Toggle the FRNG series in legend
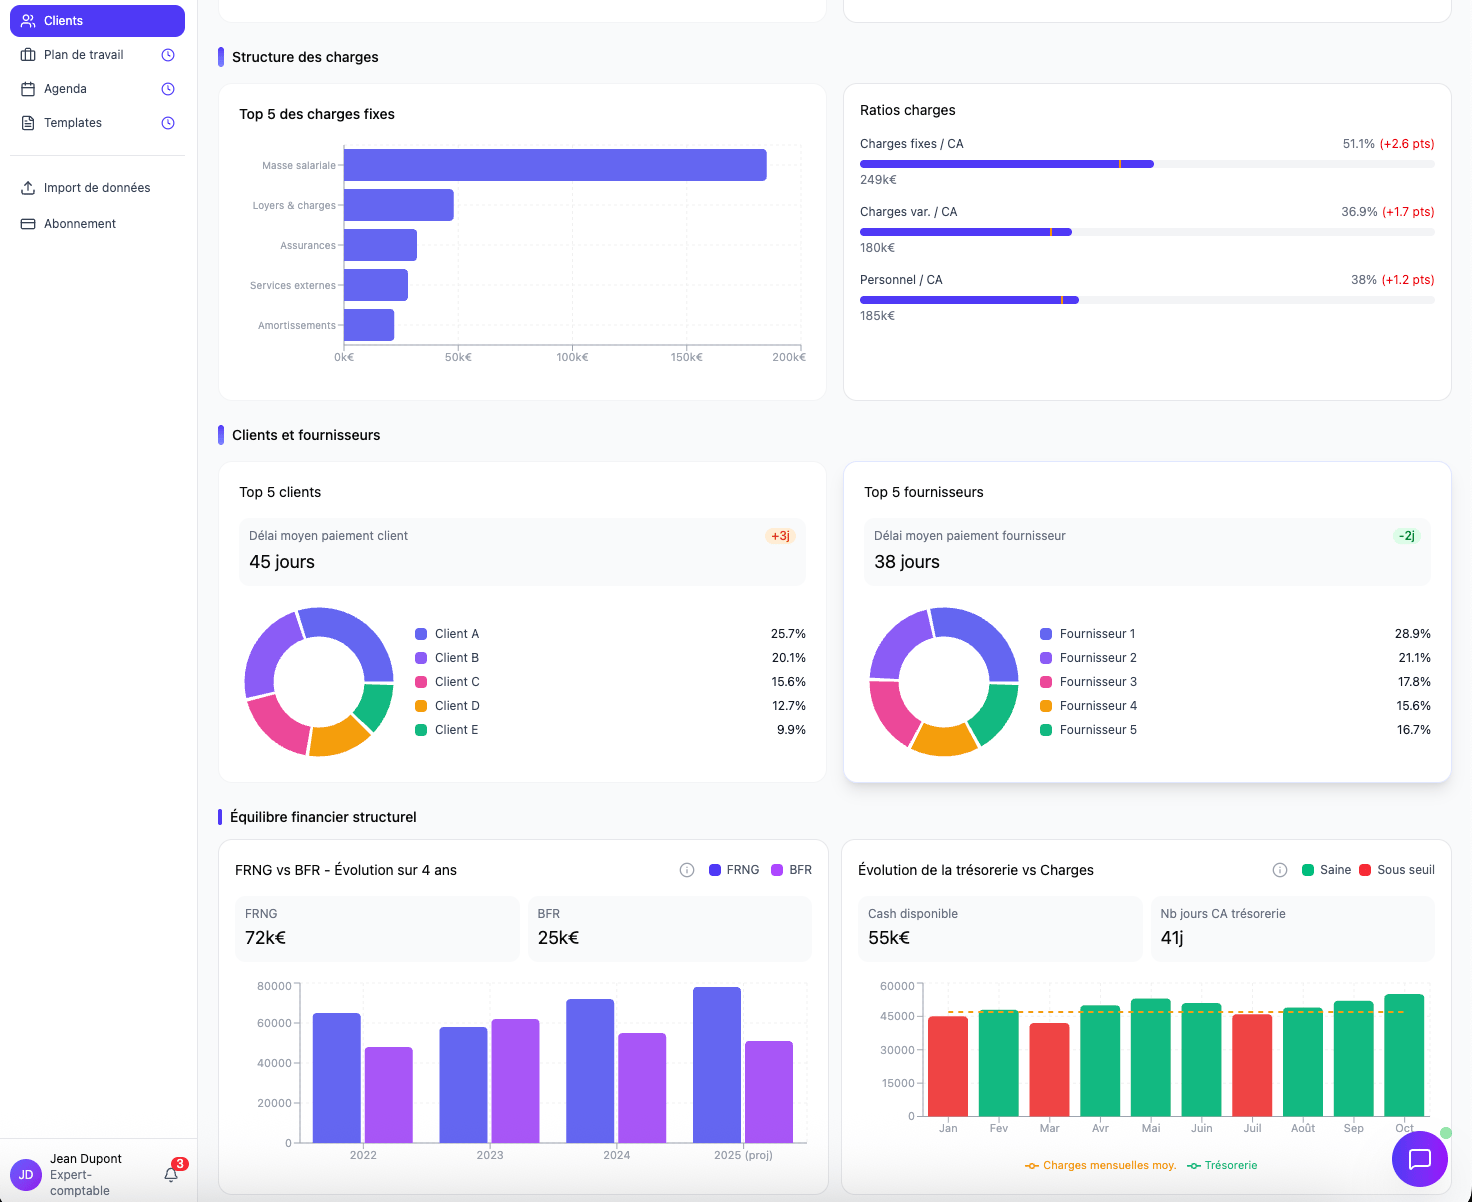Image resolution: width=1472 pixels, height=1202 pixels. [x=734, y=870]
